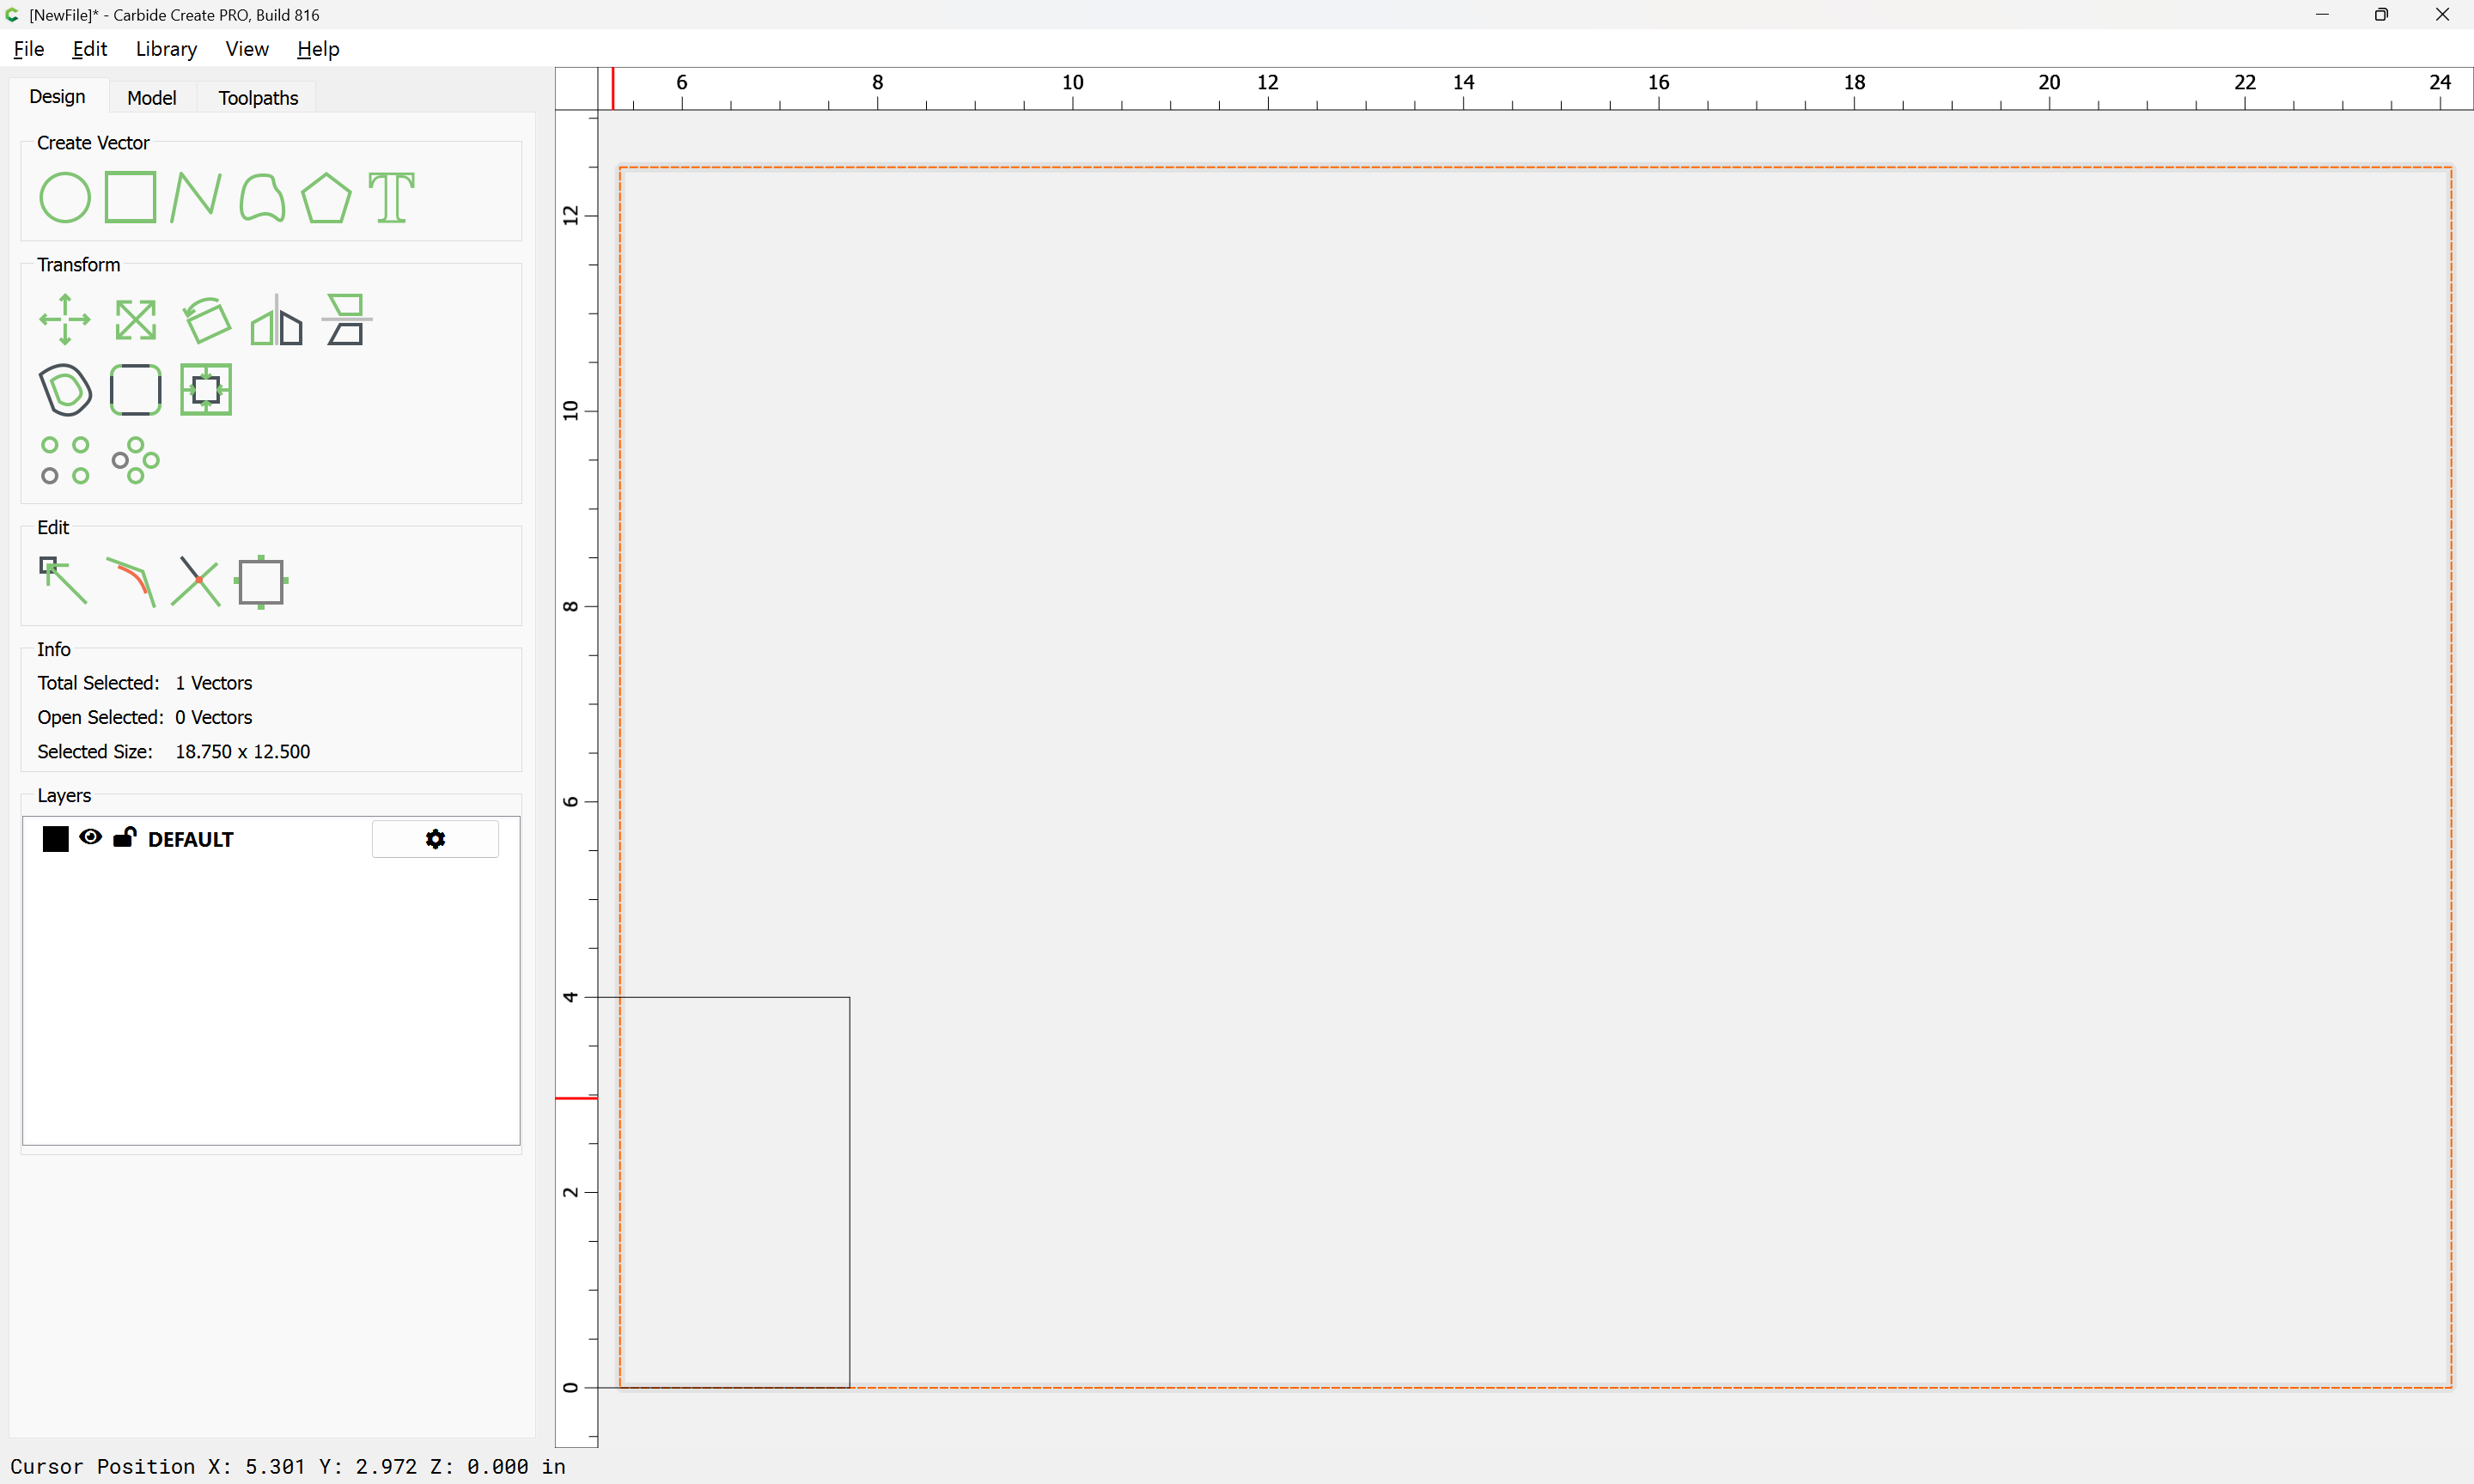Activate the Trim intersection scissors tool

pyautogui.click(x=195, y=581)
